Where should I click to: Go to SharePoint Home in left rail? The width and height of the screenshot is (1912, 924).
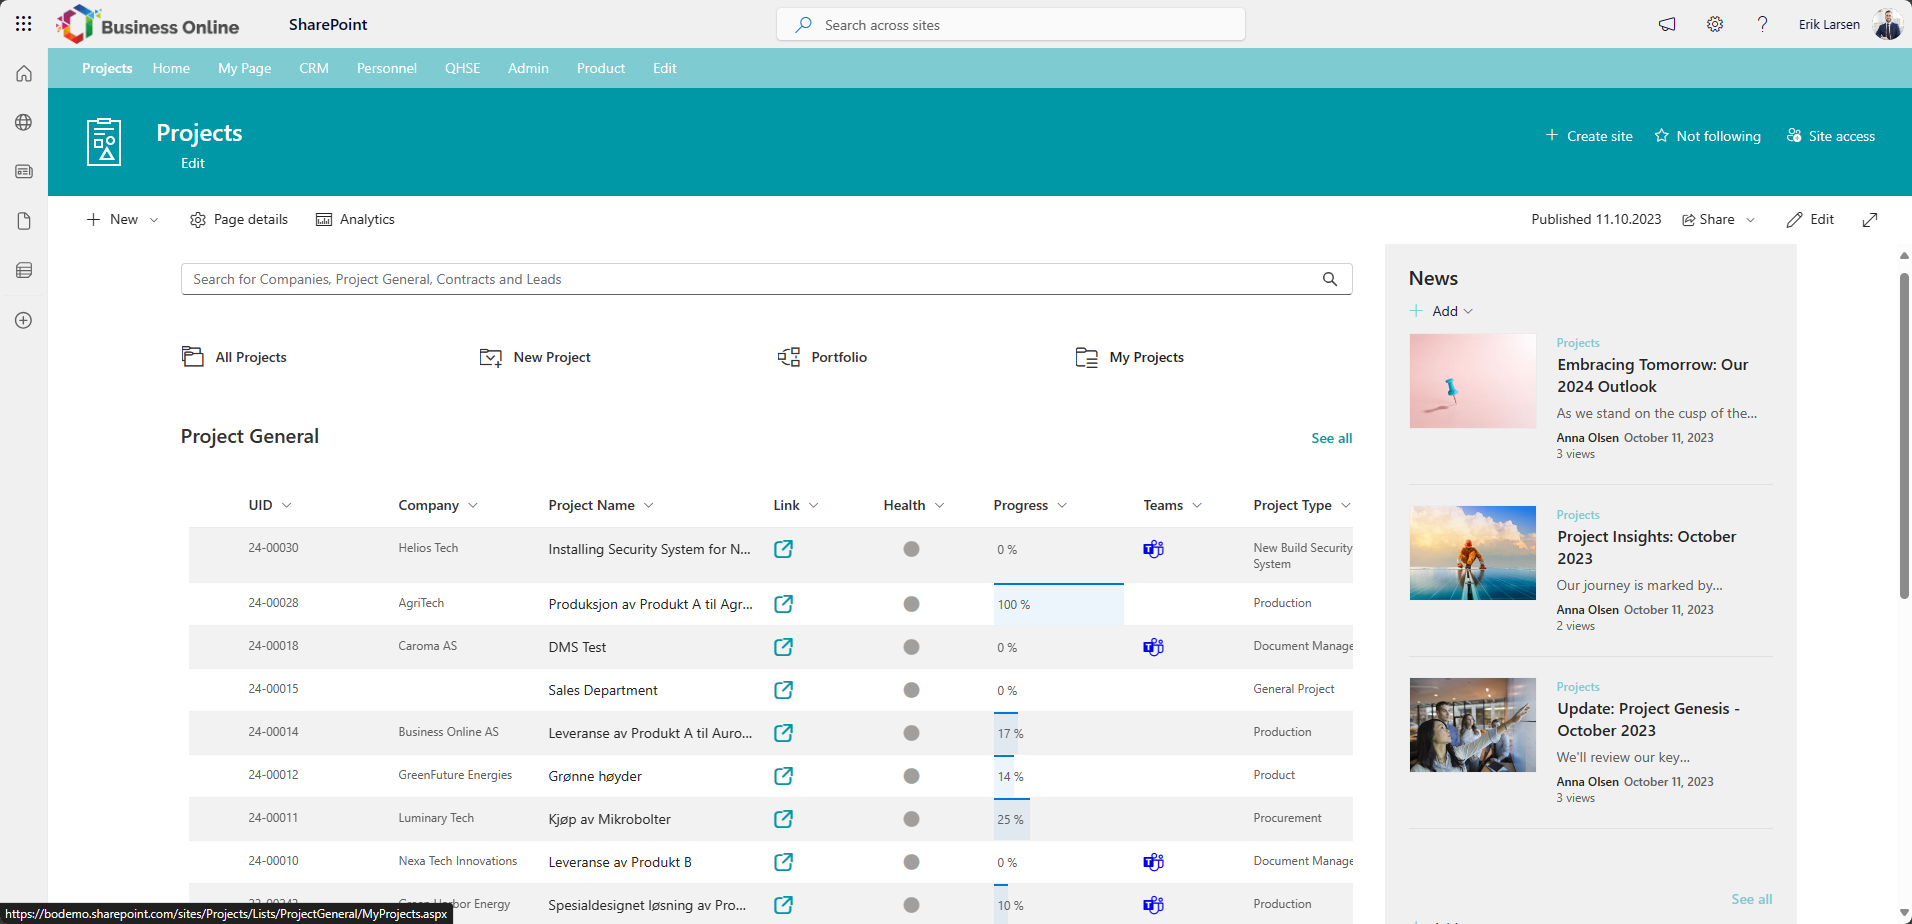pos(24,74)
